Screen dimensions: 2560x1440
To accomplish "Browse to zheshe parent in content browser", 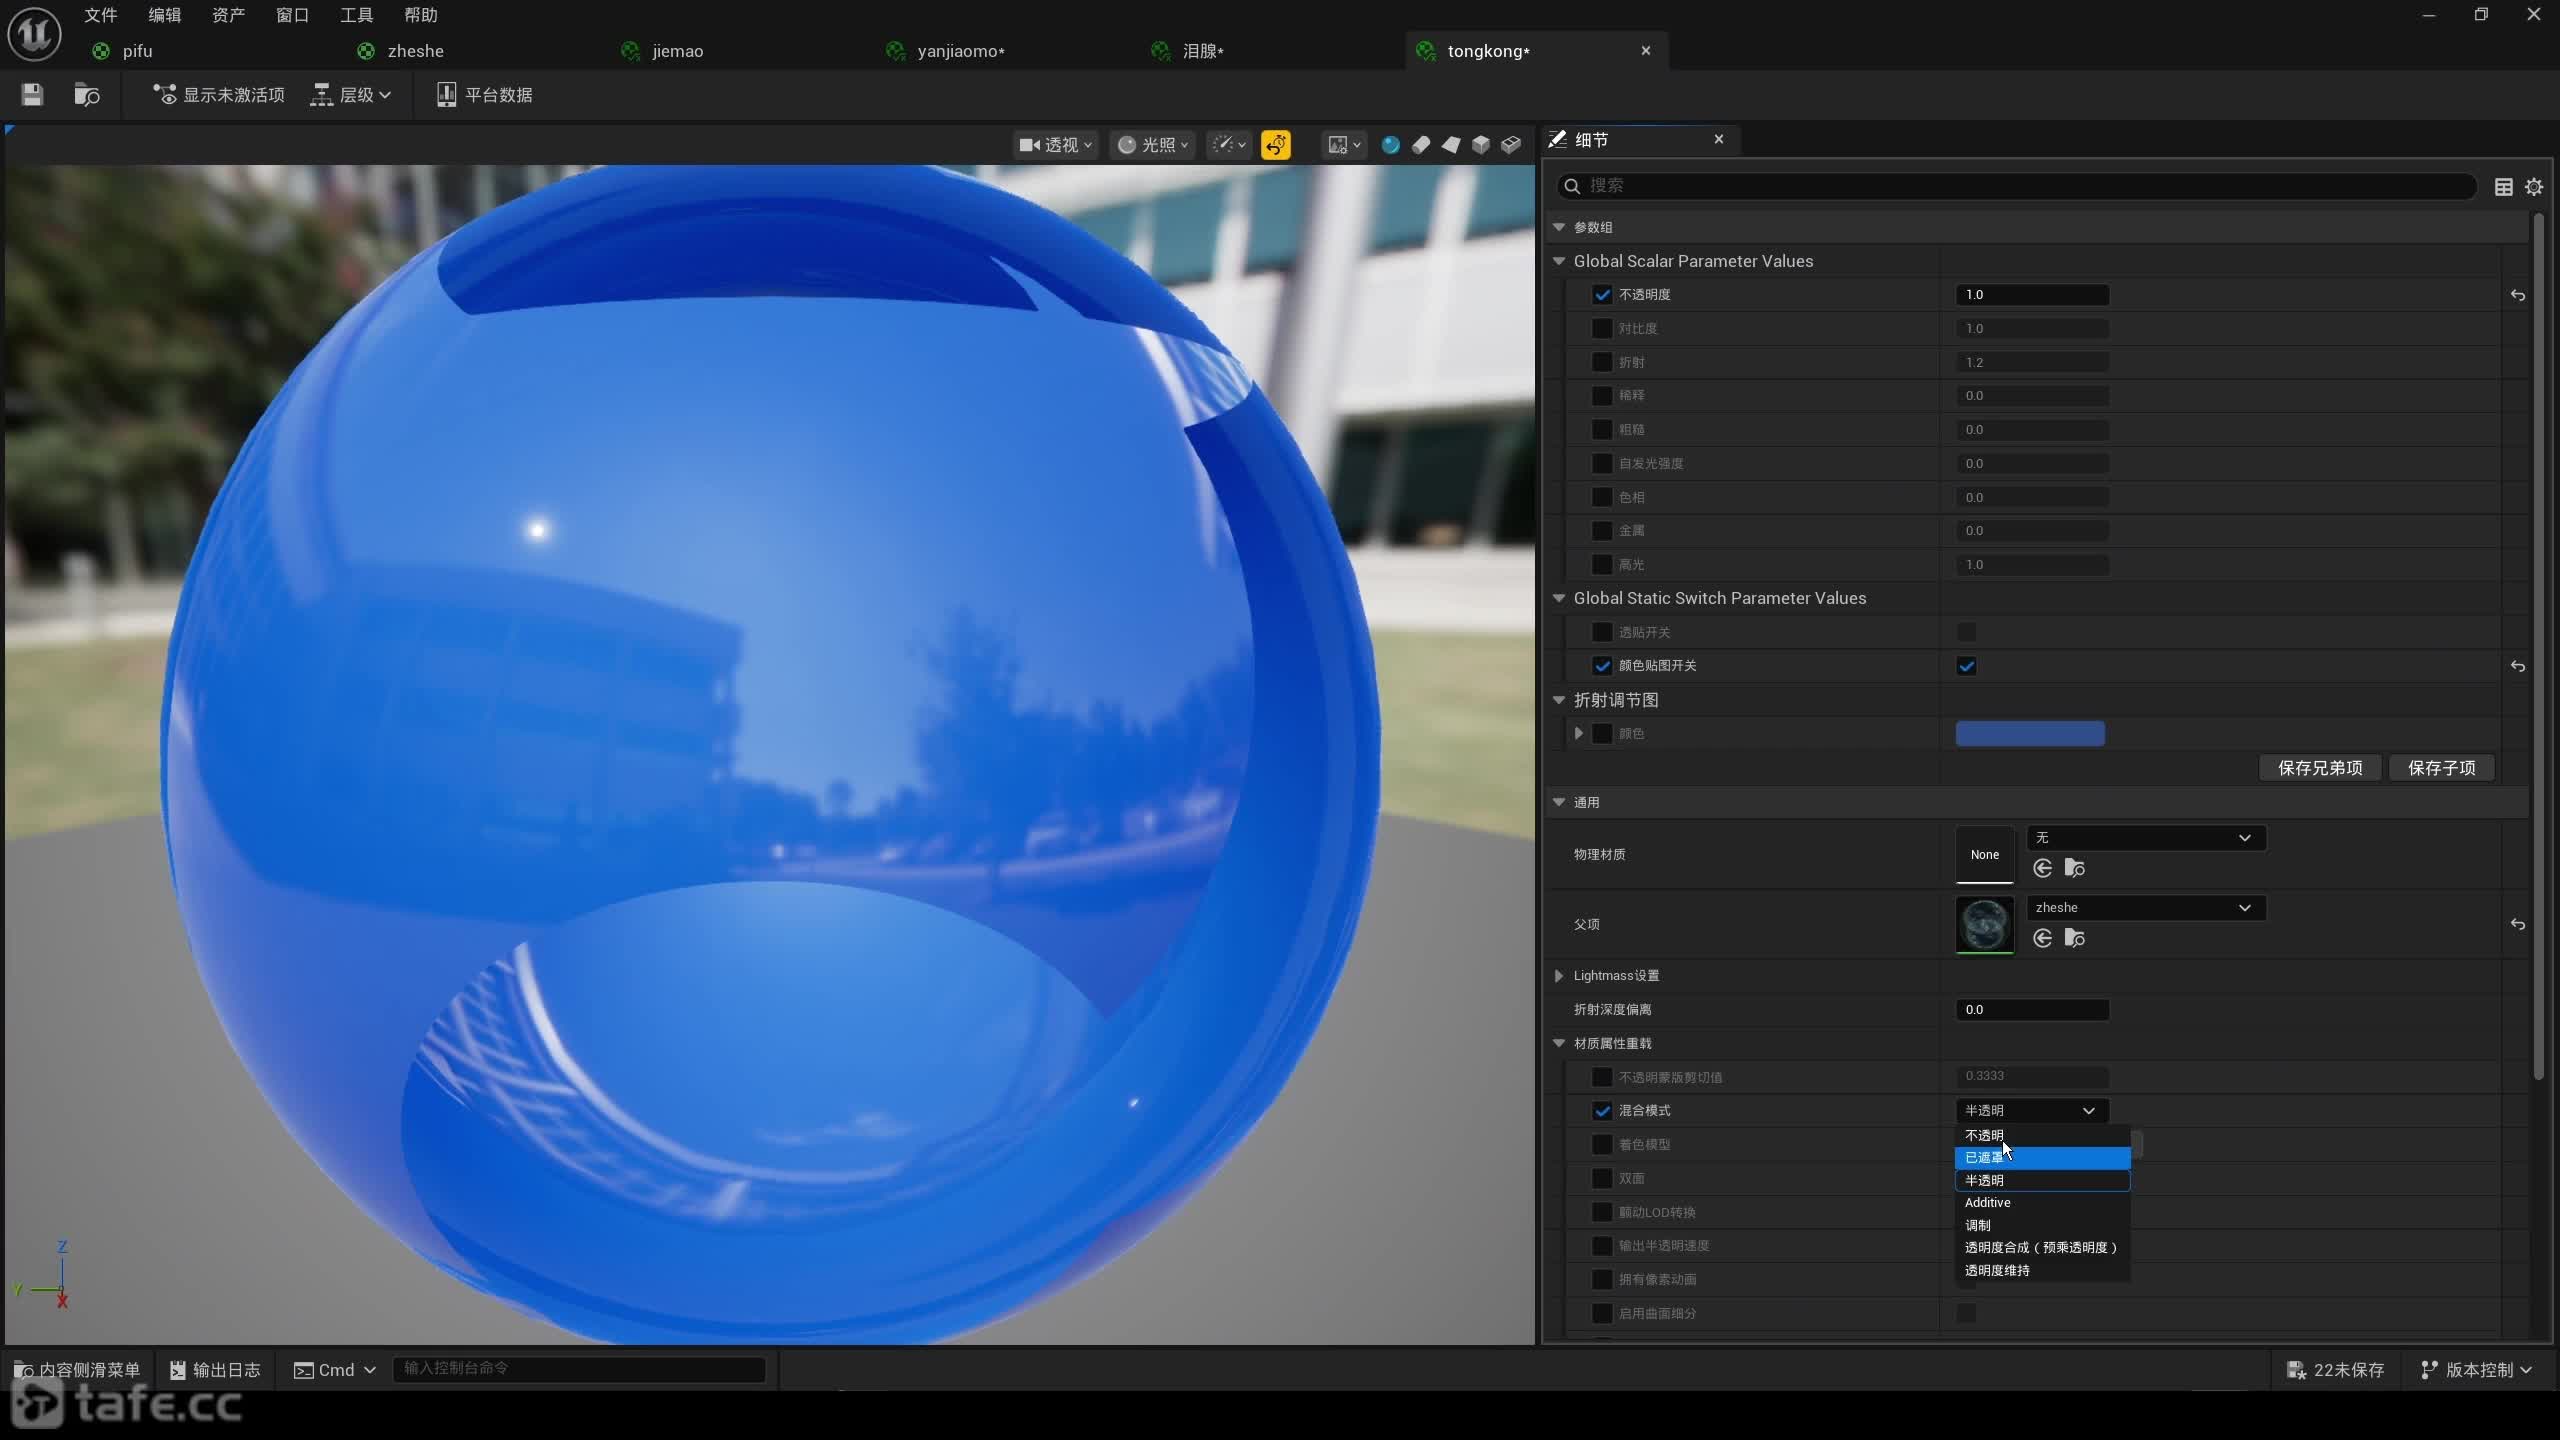I will pos(2075,938).
